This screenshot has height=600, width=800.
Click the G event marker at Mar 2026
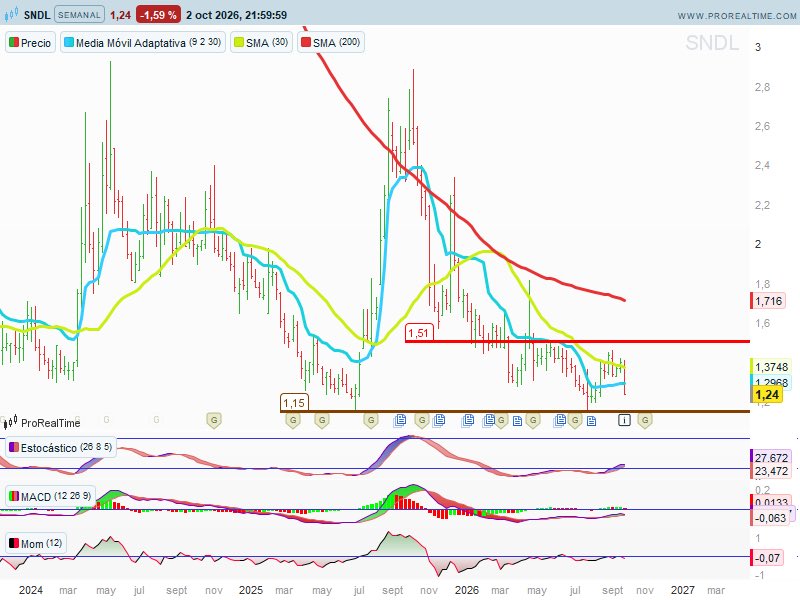point(501,420)
